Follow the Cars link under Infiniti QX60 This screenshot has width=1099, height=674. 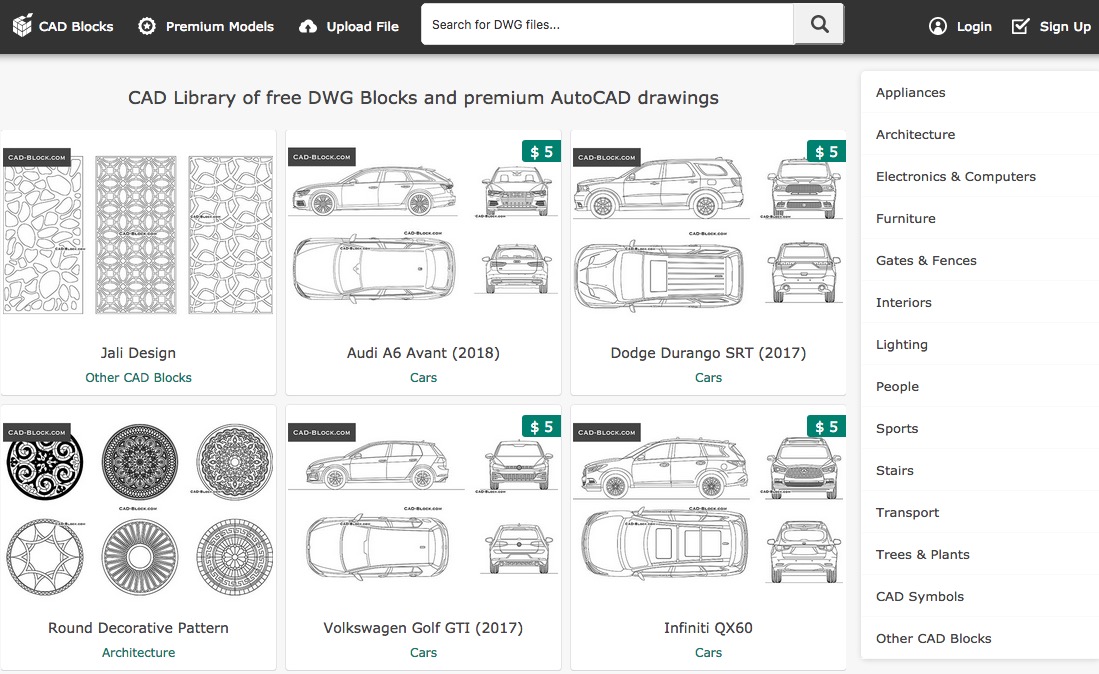(x=709, y=652)
